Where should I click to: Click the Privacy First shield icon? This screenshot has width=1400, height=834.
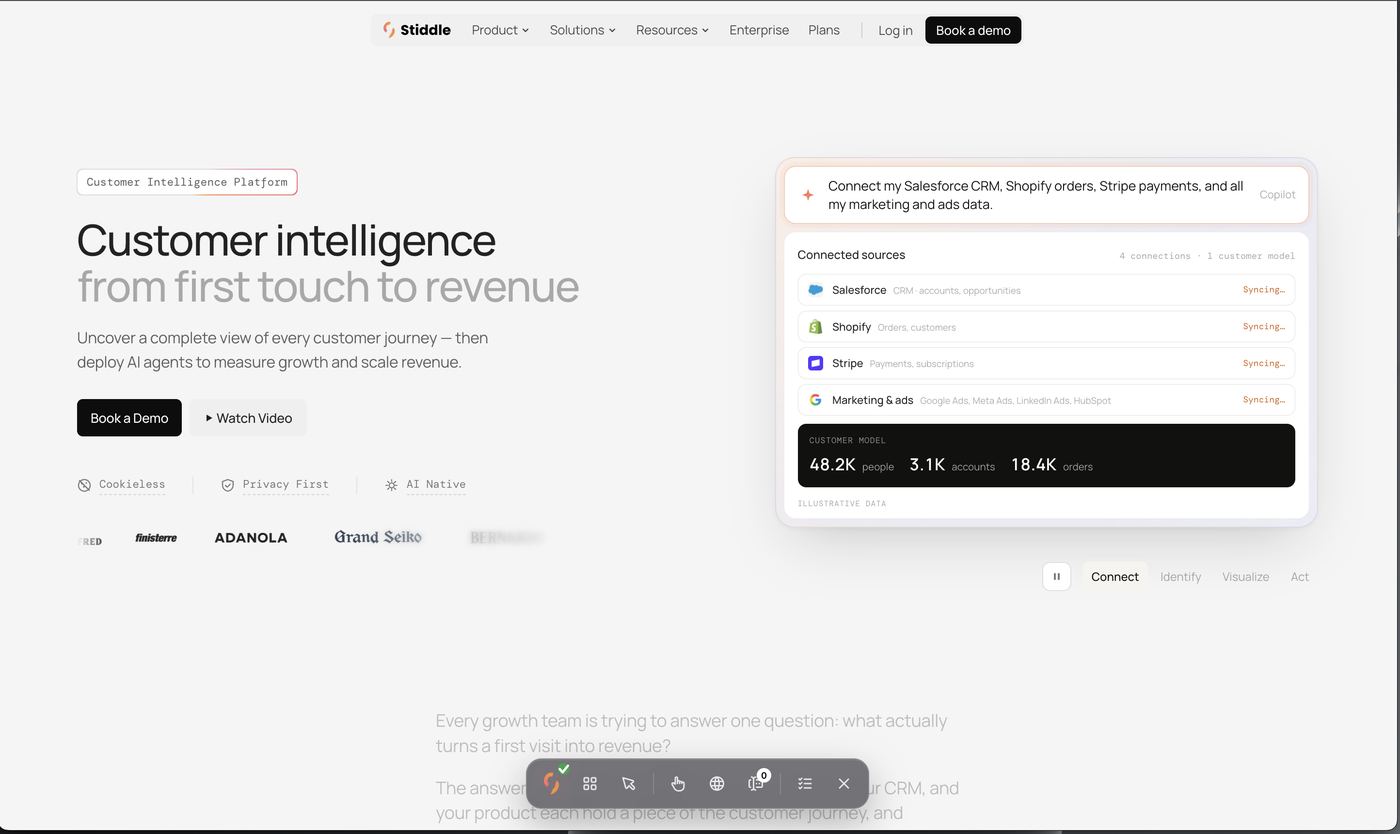[228, 485]
